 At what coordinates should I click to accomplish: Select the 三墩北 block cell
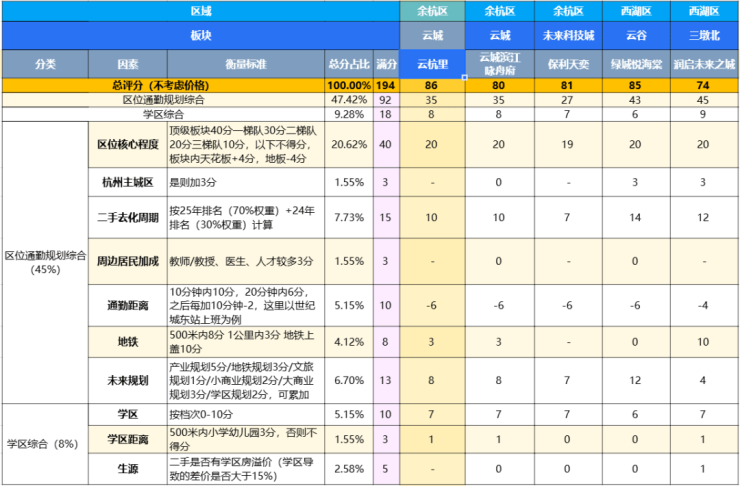(x=705, y=35)
